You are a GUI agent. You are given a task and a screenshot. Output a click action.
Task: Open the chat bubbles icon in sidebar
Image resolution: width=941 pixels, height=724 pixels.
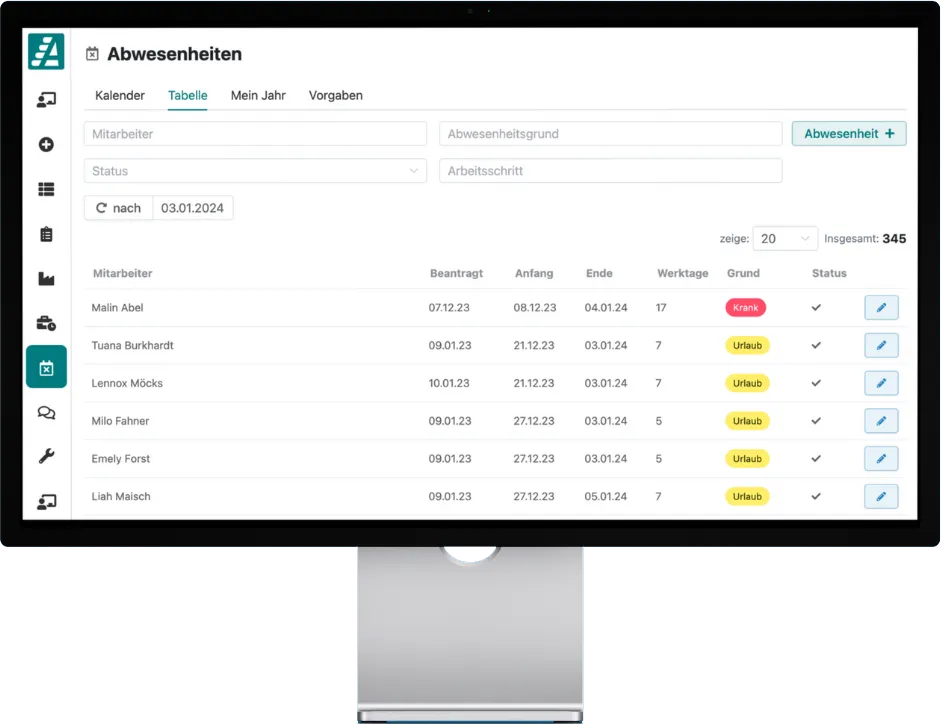46,412
